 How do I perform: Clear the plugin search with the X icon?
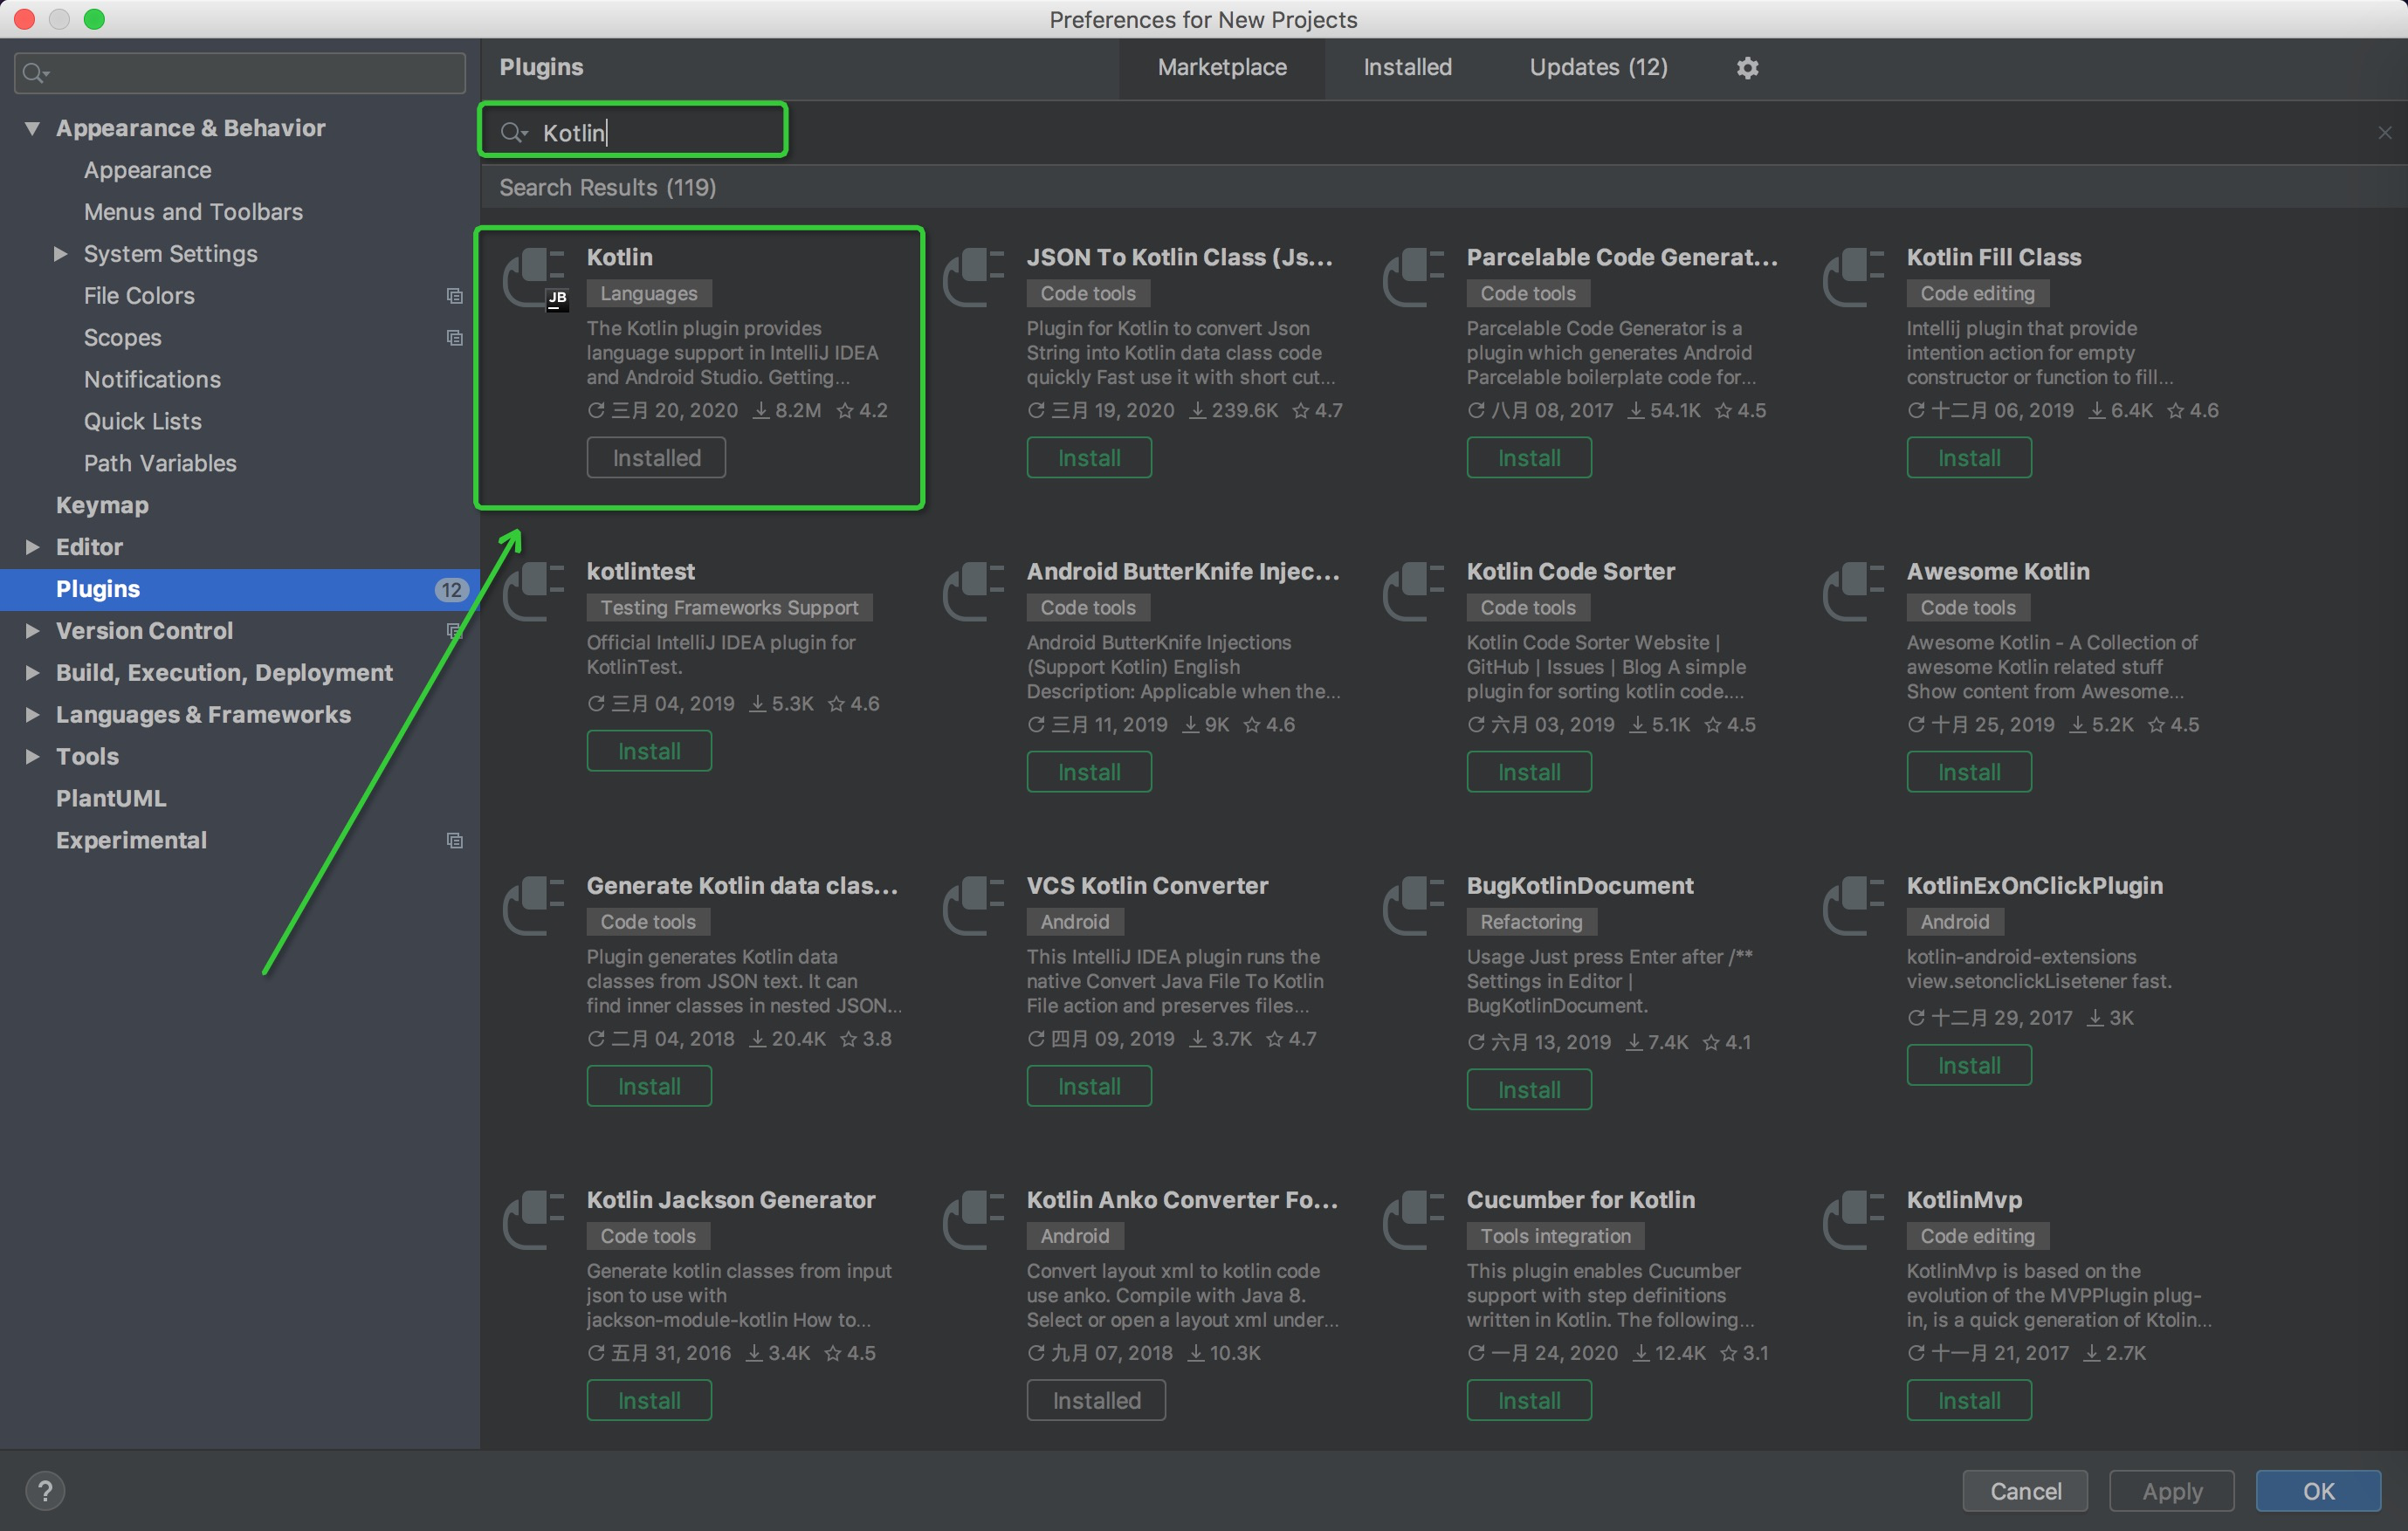point(2385,132)
